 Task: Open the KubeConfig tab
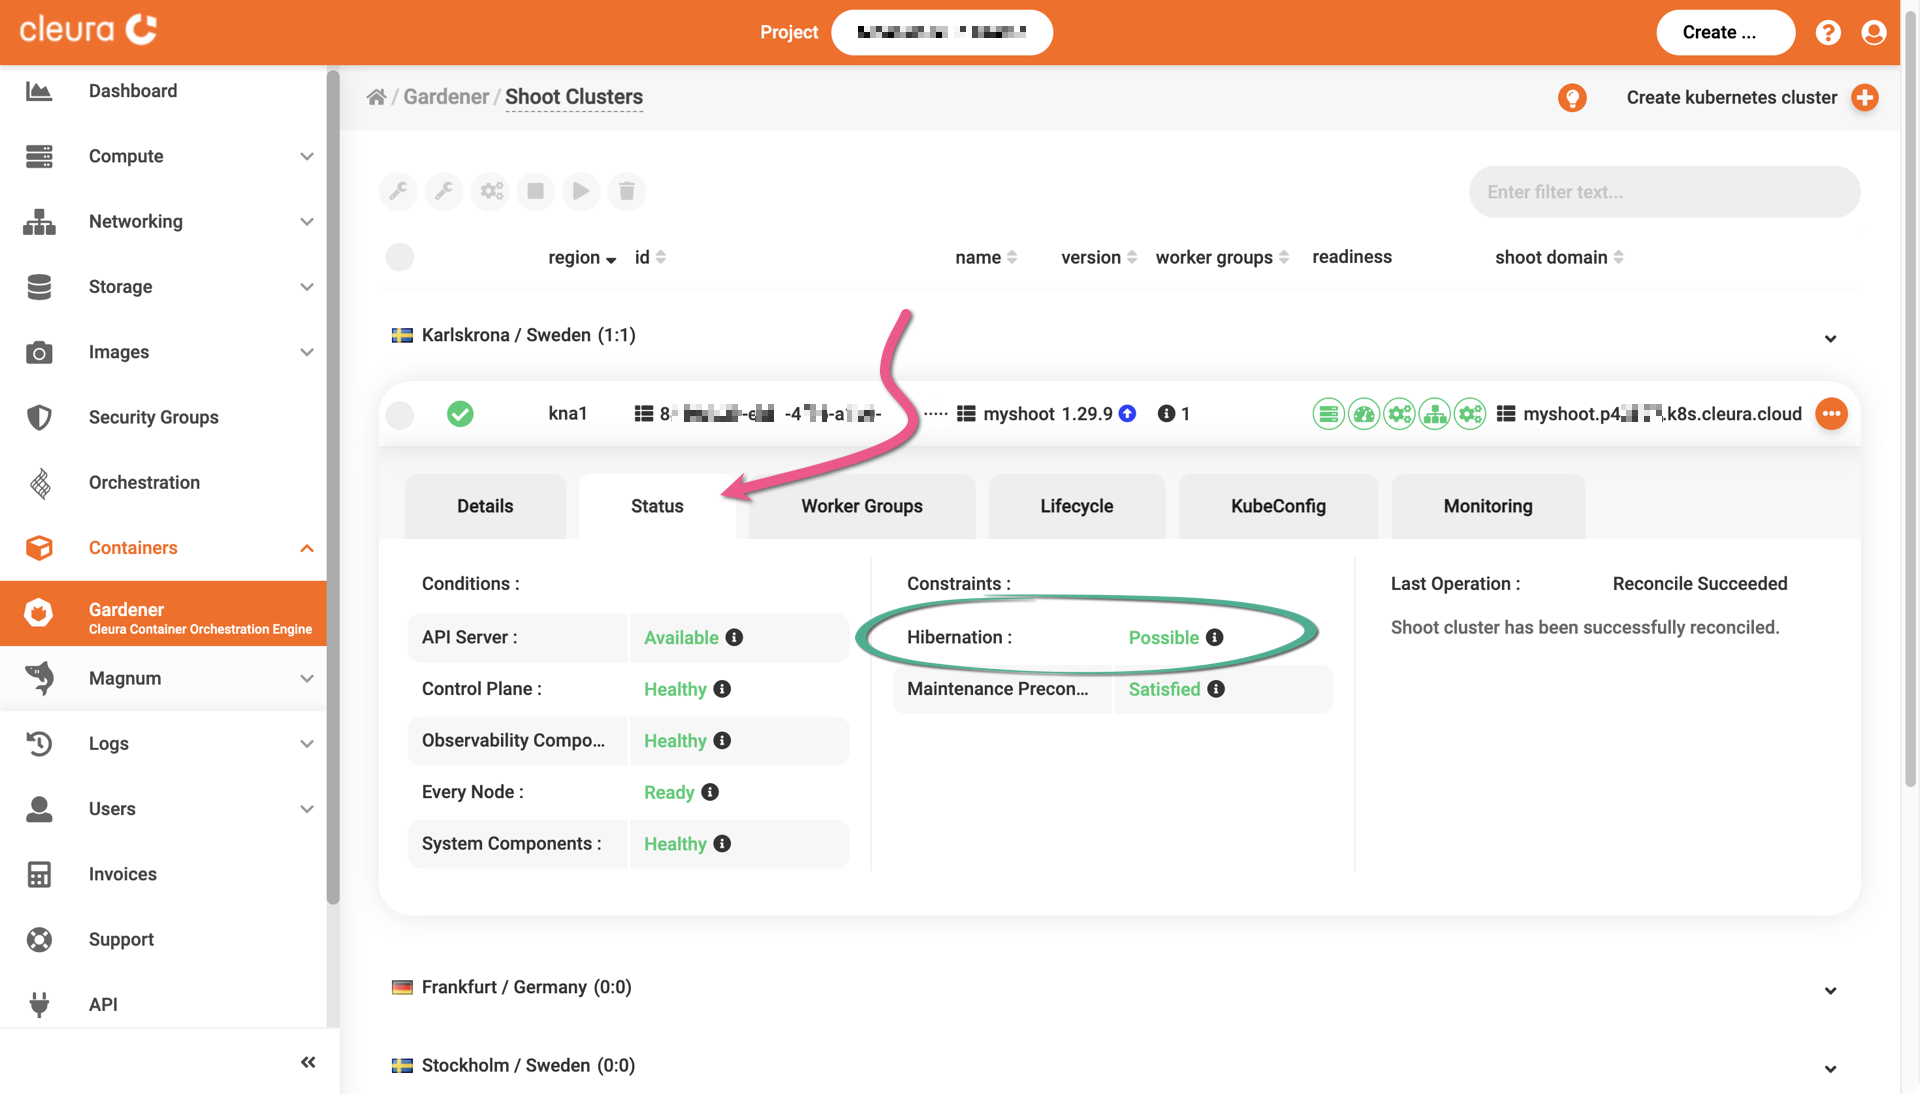pyautogui.click(x=1277, y=506)
